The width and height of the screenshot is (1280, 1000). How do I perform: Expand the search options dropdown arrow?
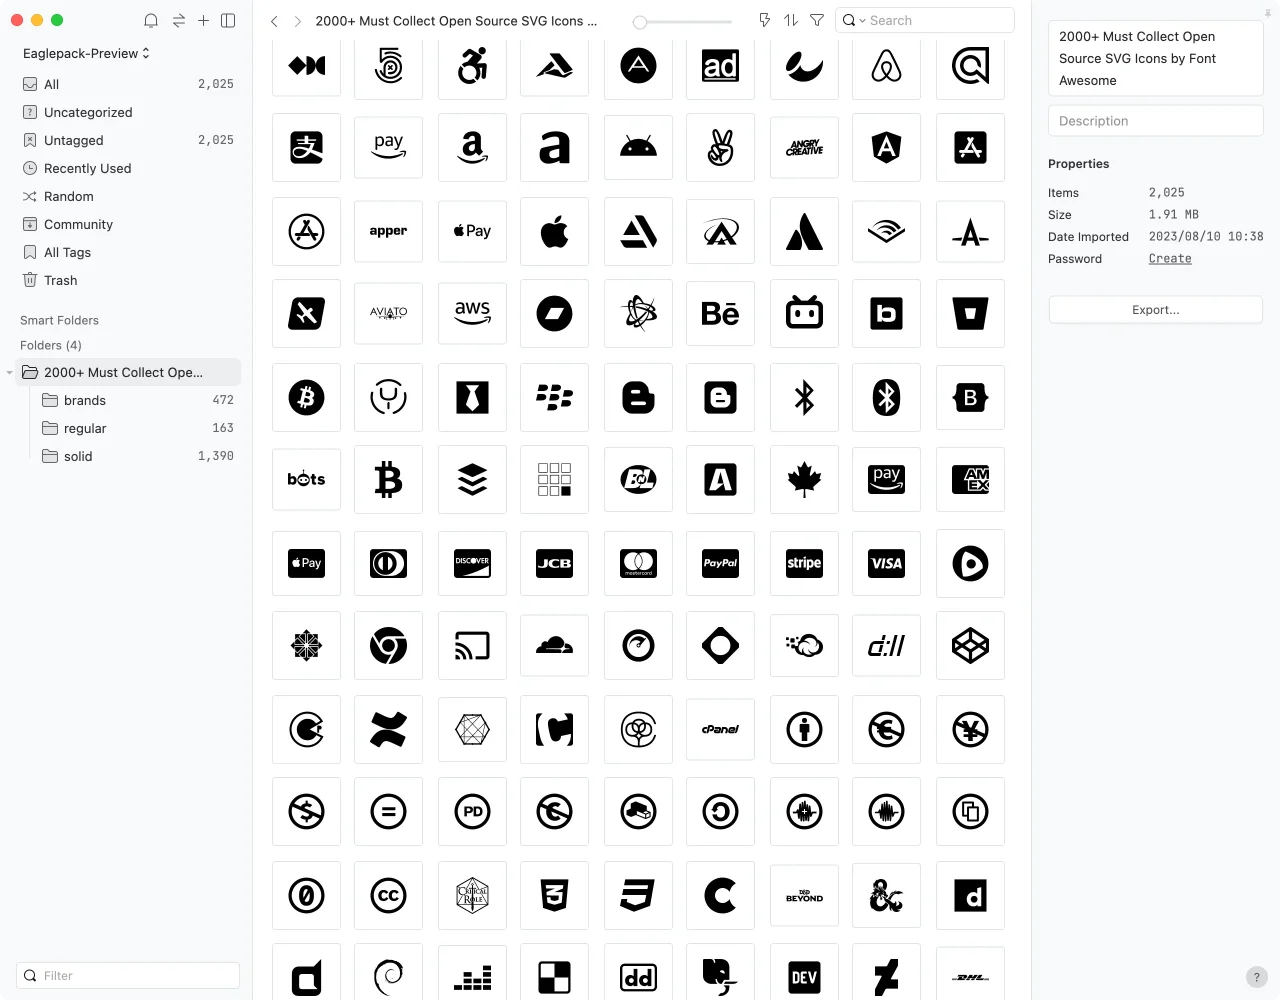point(862,21)
